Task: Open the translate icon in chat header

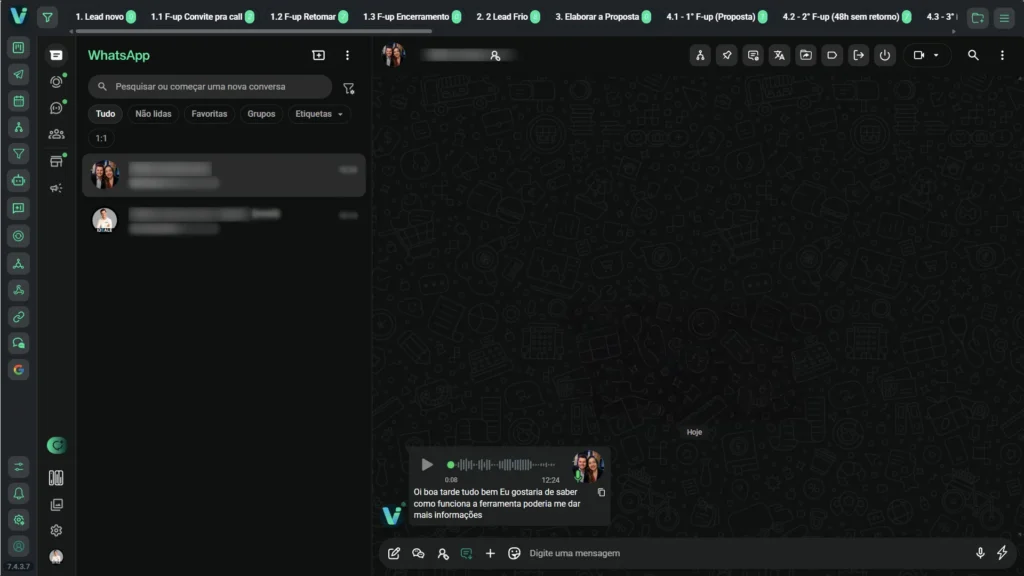Action: tap(779, 56)
